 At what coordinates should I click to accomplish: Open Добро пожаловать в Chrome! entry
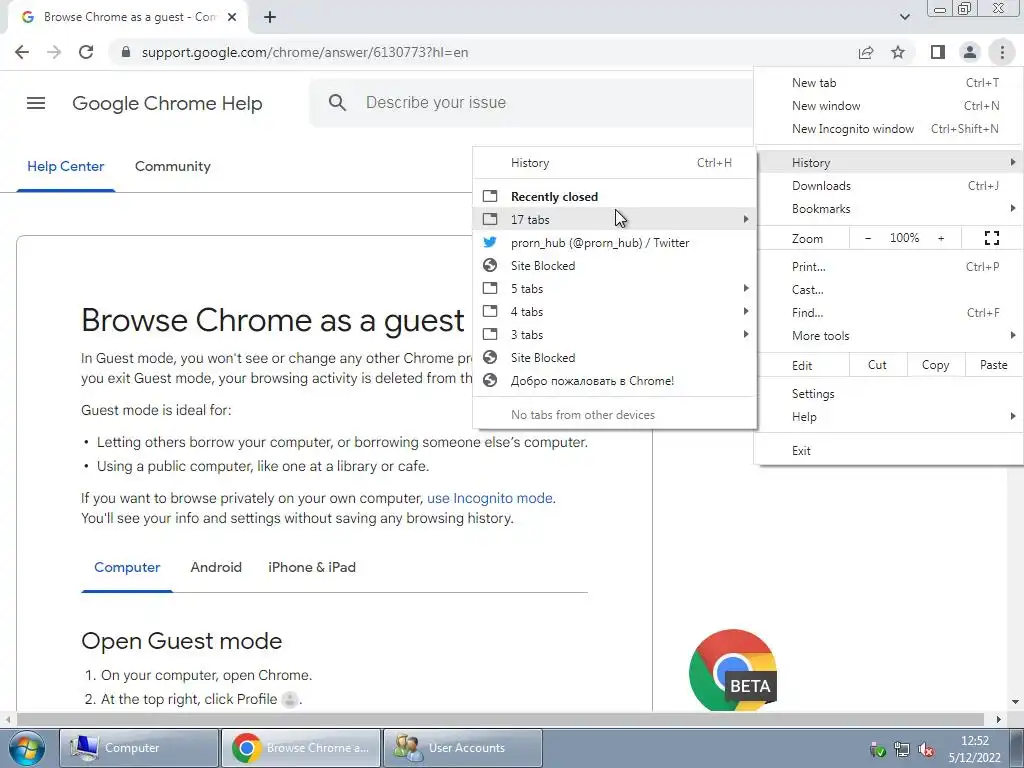615,381
